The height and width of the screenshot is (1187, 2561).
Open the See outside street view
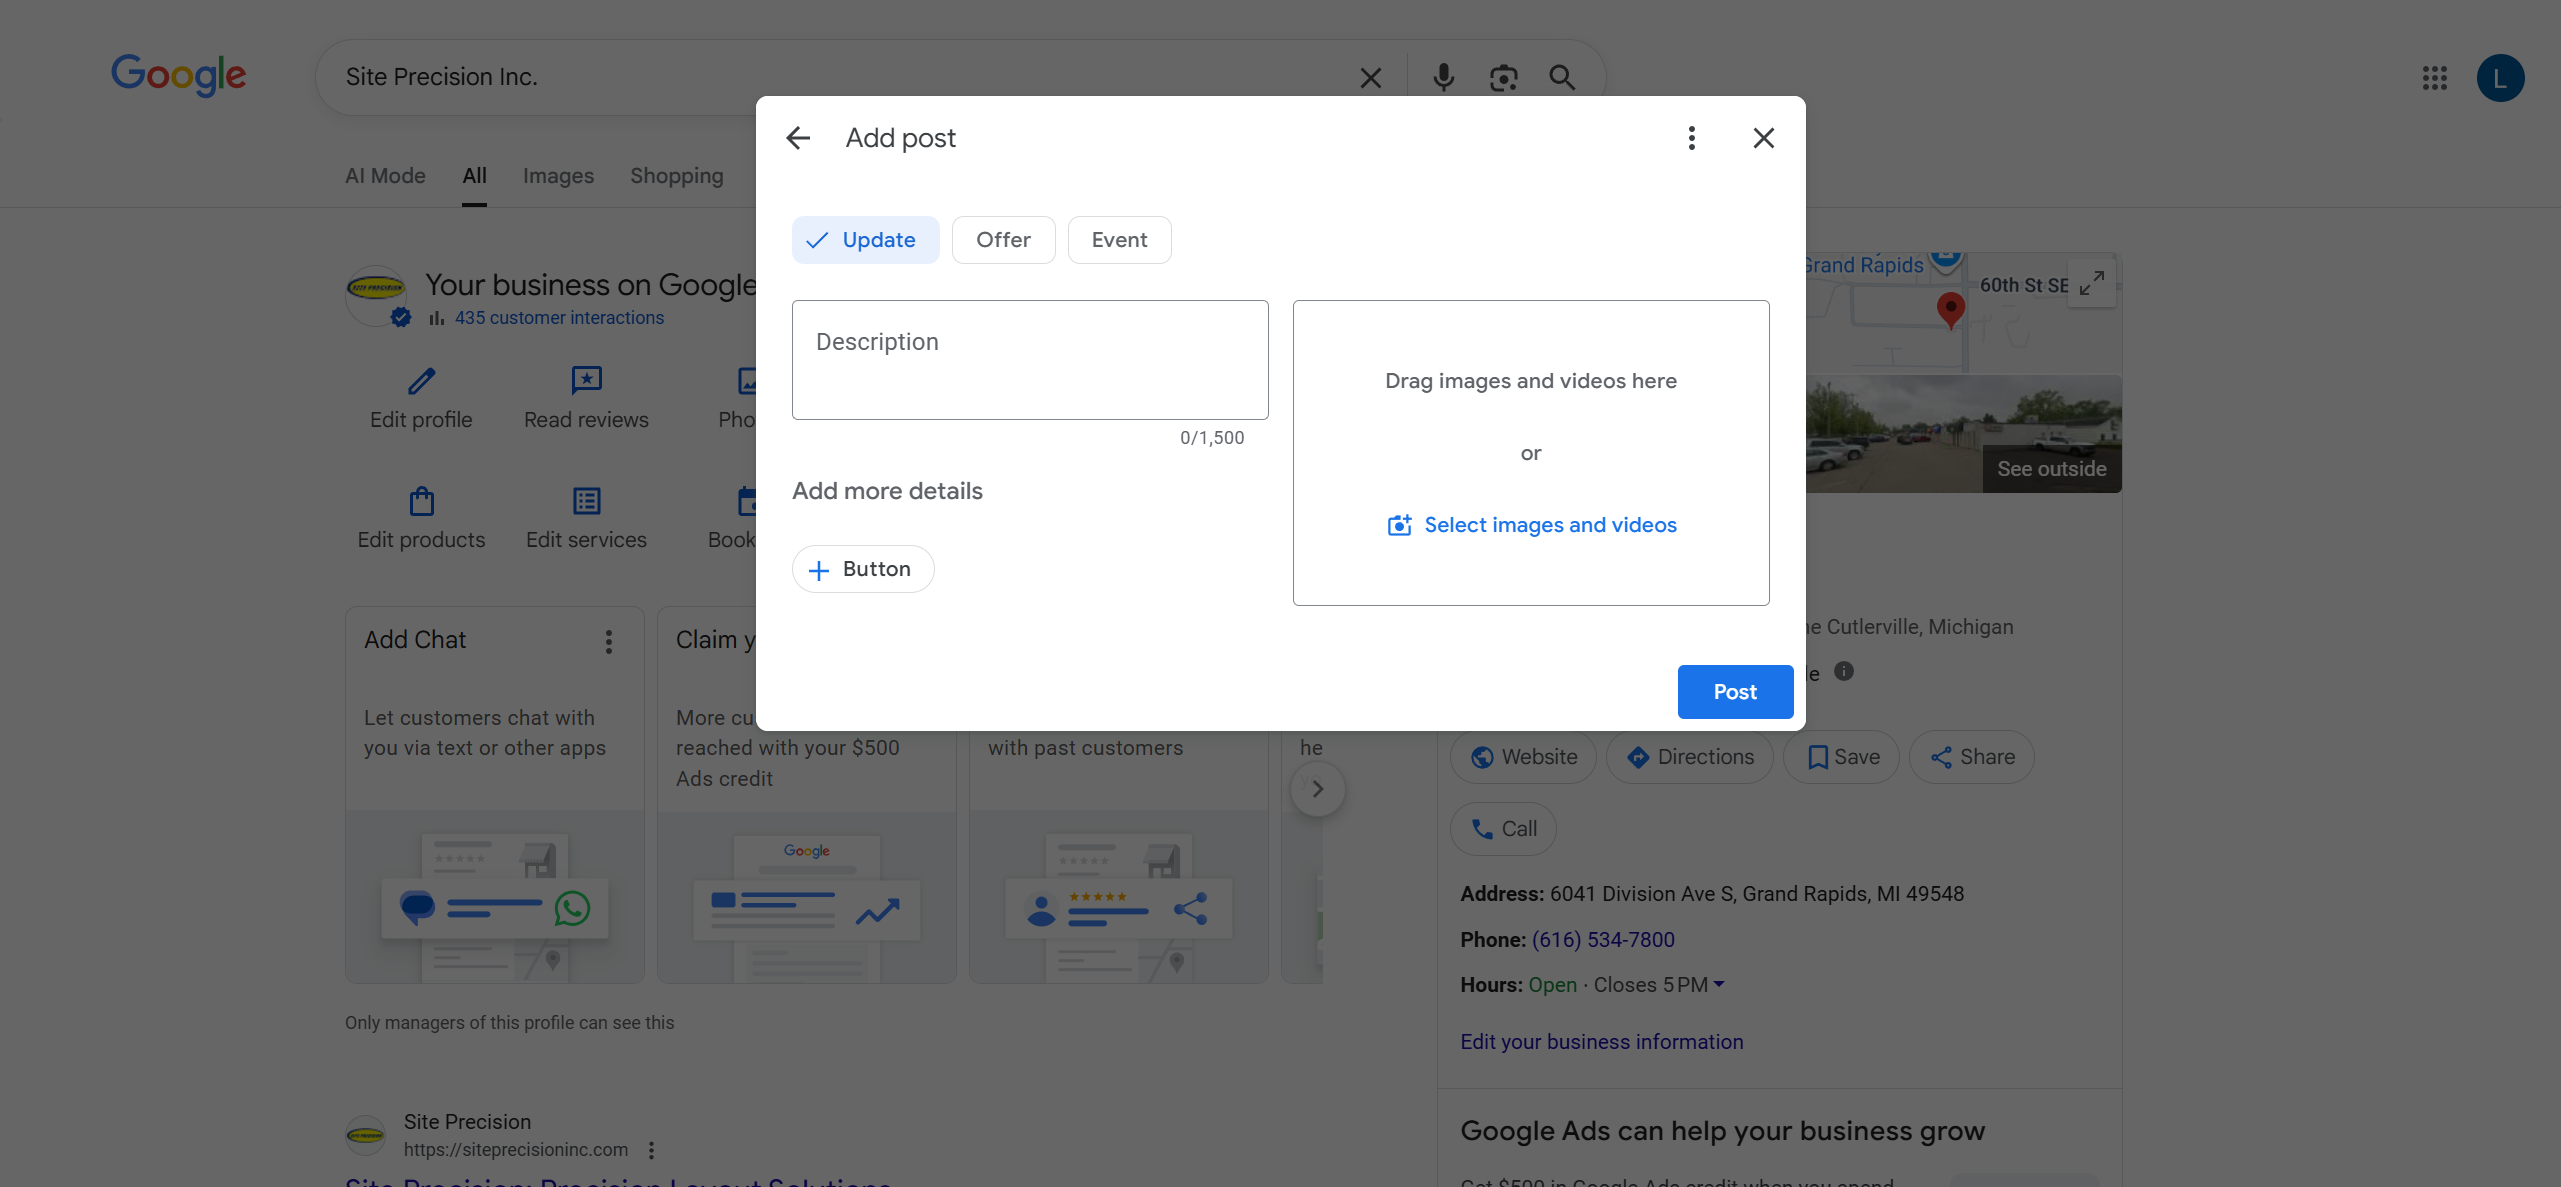(2051, 469)
